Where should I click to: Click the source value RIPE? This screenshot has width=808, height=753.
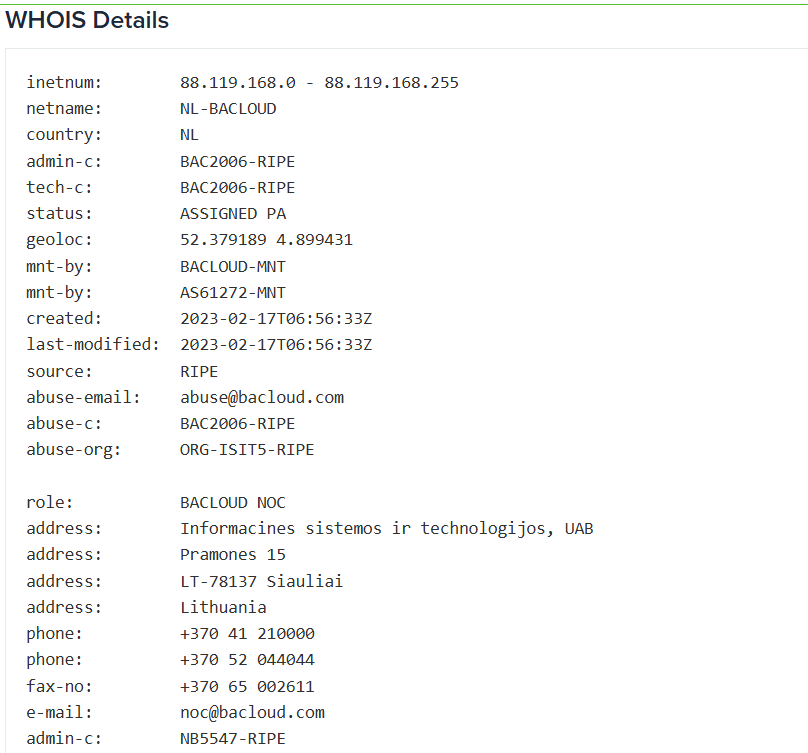click(x=199, y=372)
